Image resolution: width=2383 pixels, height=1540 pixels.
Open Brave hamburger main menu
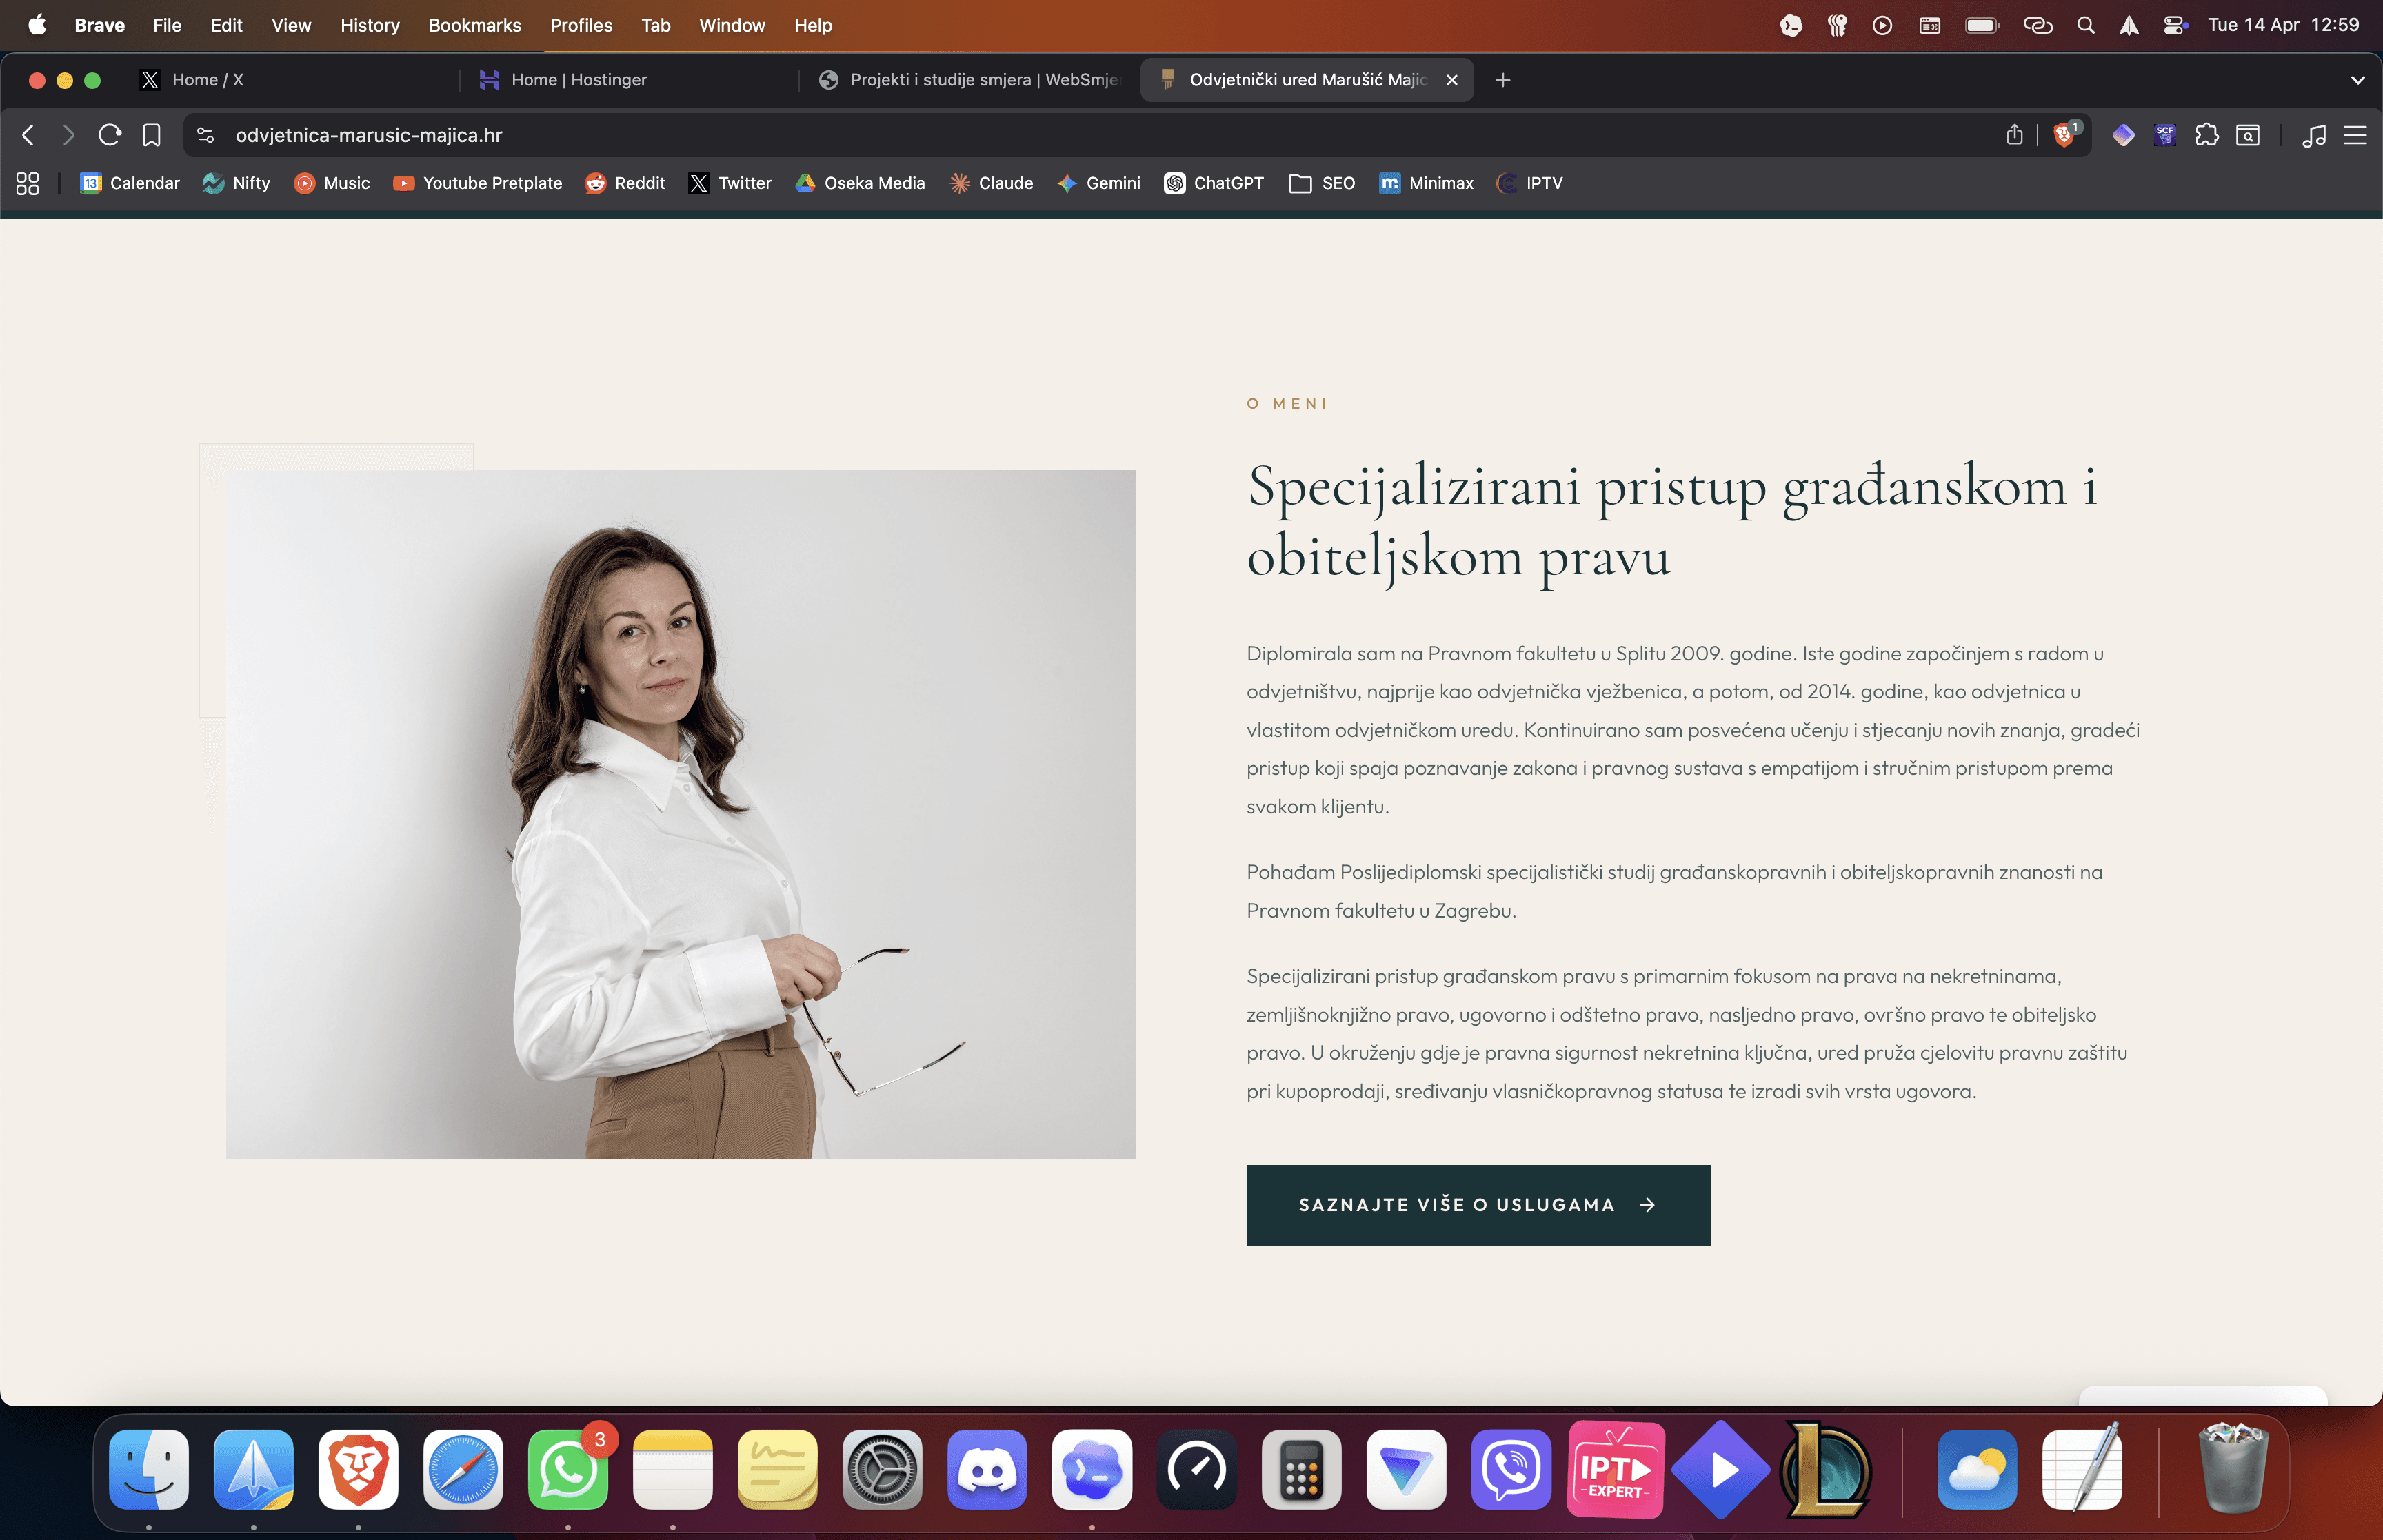coord(2355,135)
